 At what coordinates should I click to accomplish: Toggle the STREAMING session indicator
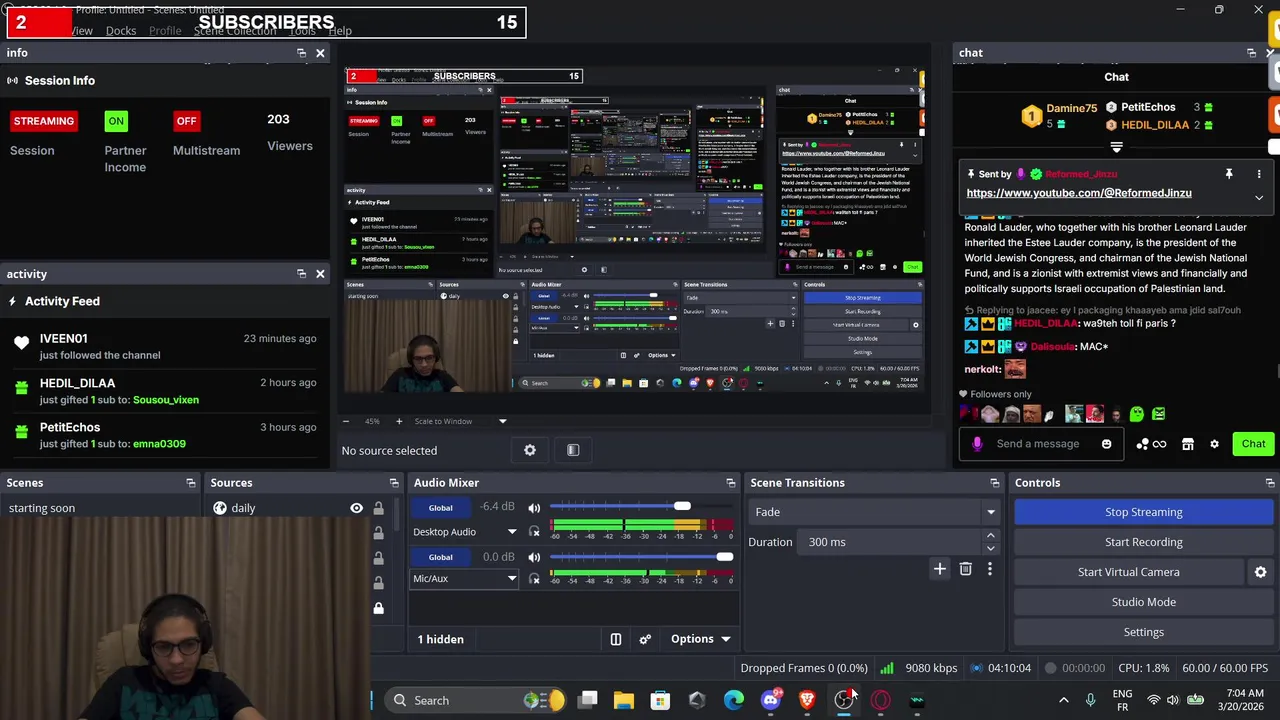tap(44, 121)
